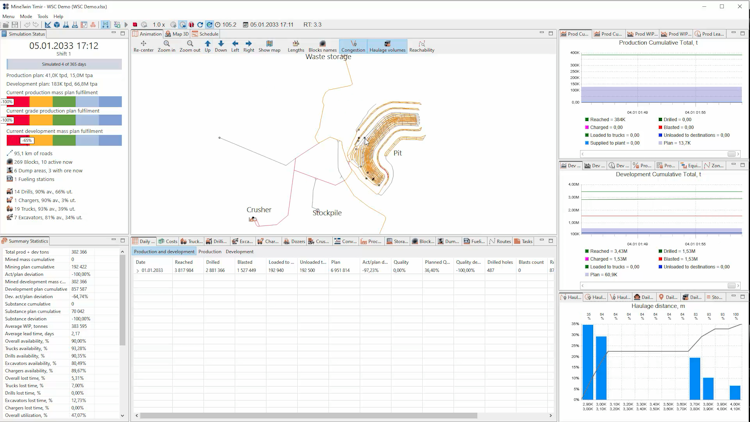Pan the map Right arrow
This screenshot has height=422, width=750.
pyautogui.click(x=249, y=46)
